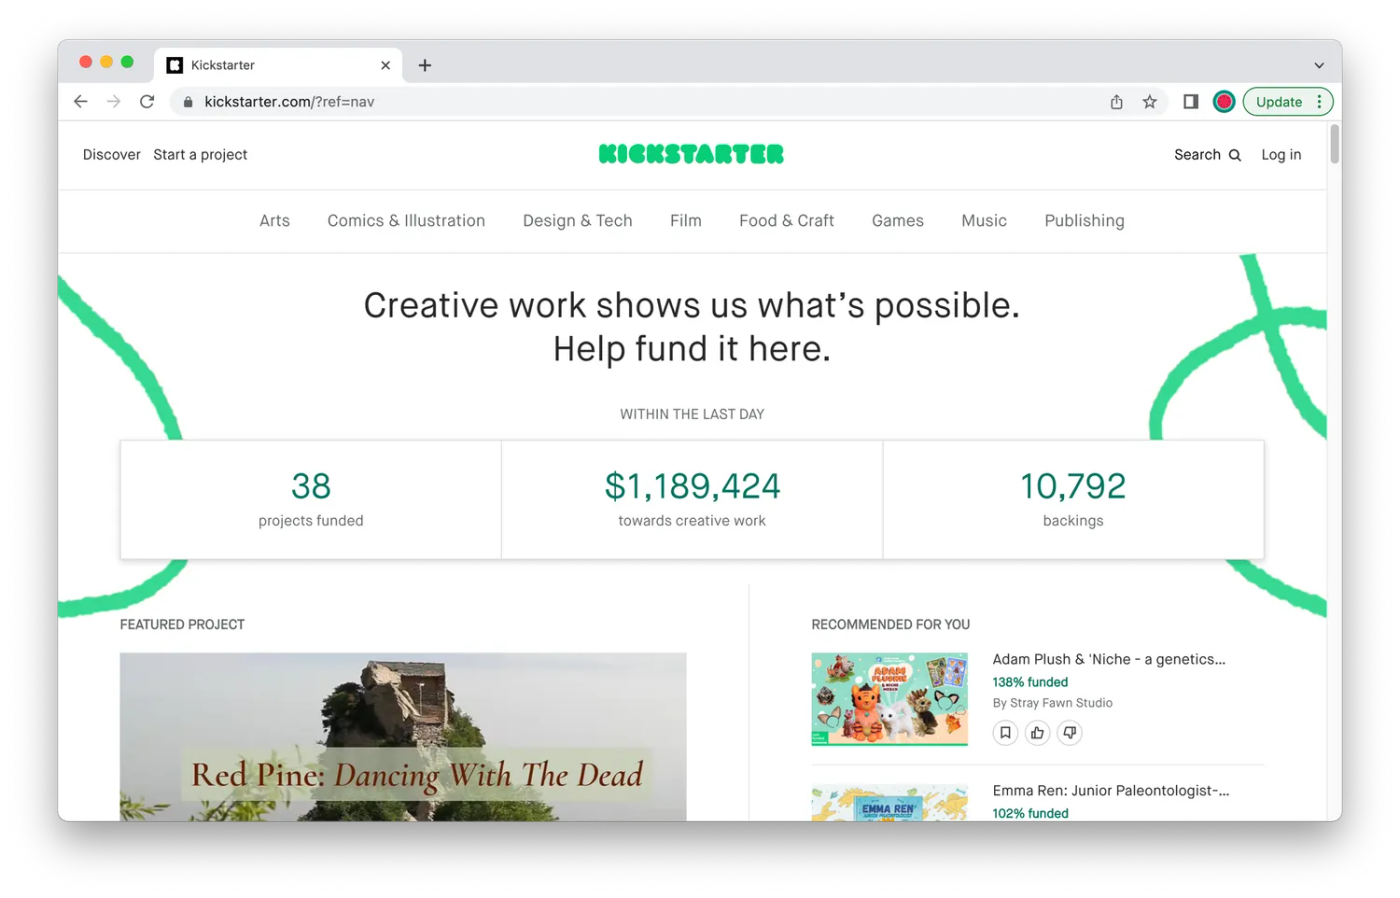Click the Log in link

pos(1281,155)
